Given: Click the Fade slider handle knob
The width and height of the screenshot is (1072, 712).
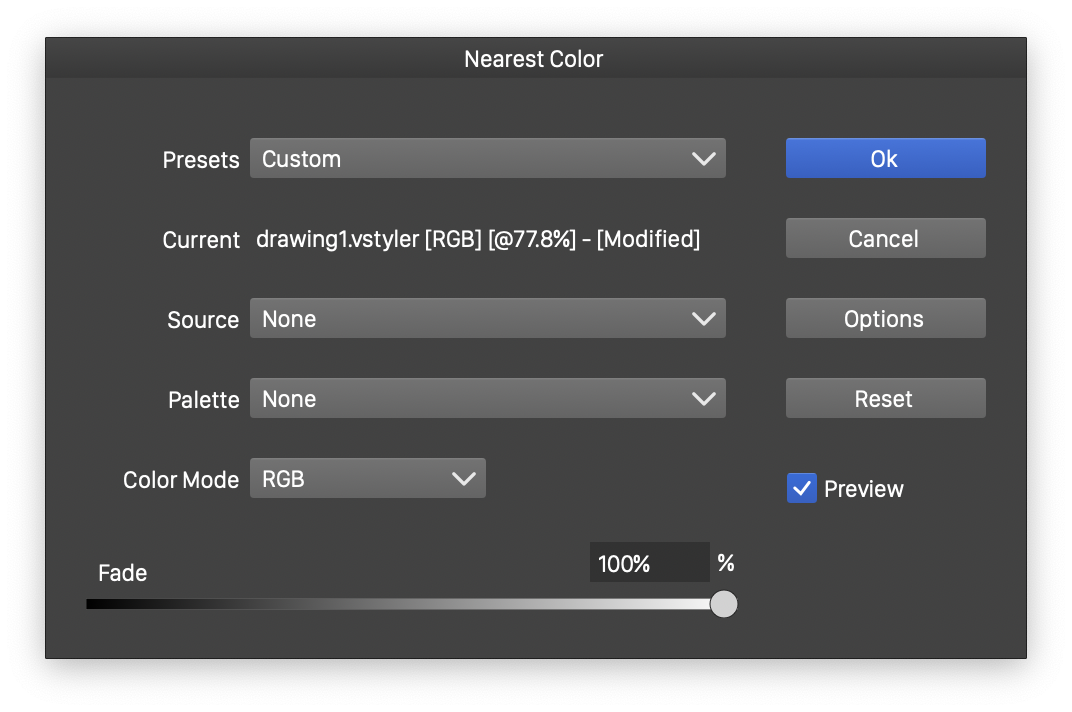Looking at the screenshot, I should (x=723, y=604).
